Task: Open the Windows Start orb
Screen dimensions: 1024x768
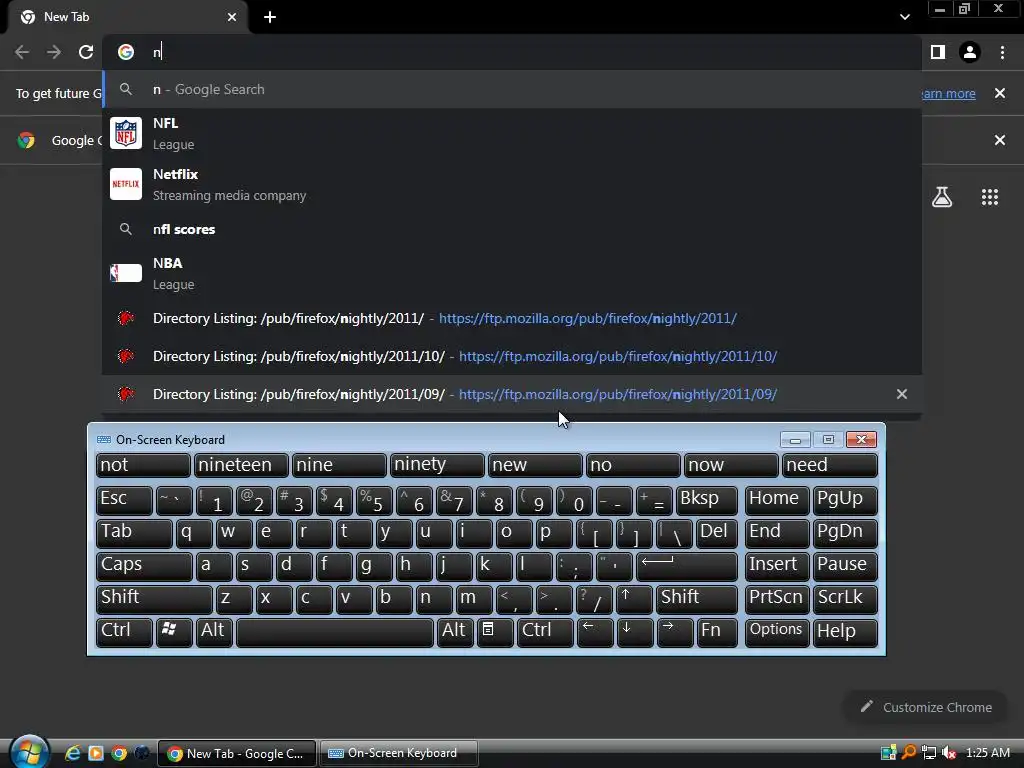Action: tap(29, 751)
